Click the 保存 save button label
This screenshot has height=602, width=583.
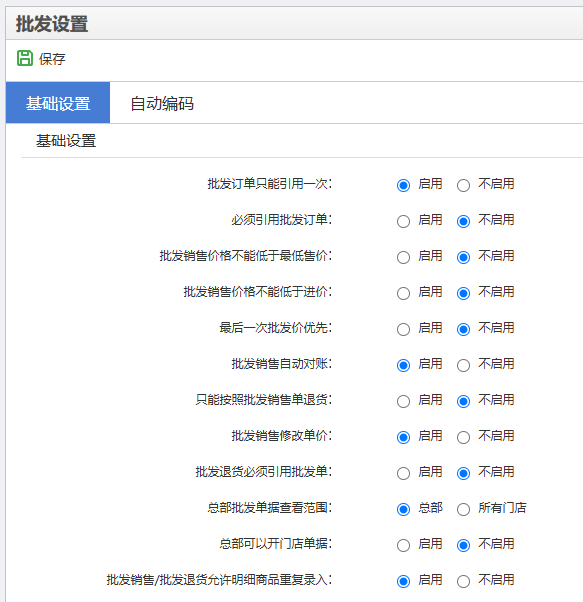click(52, 59)
